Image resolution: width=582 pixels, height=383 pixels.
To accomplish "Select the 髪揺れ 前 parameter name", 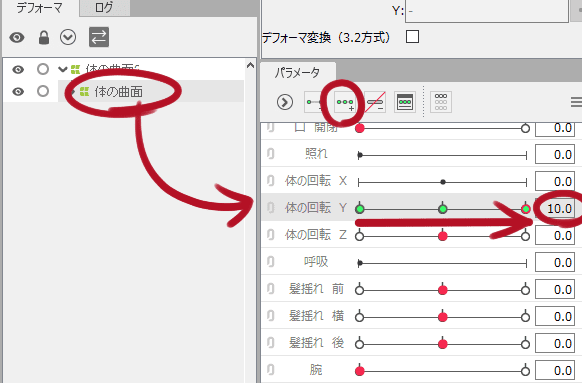I will (316, 289).
